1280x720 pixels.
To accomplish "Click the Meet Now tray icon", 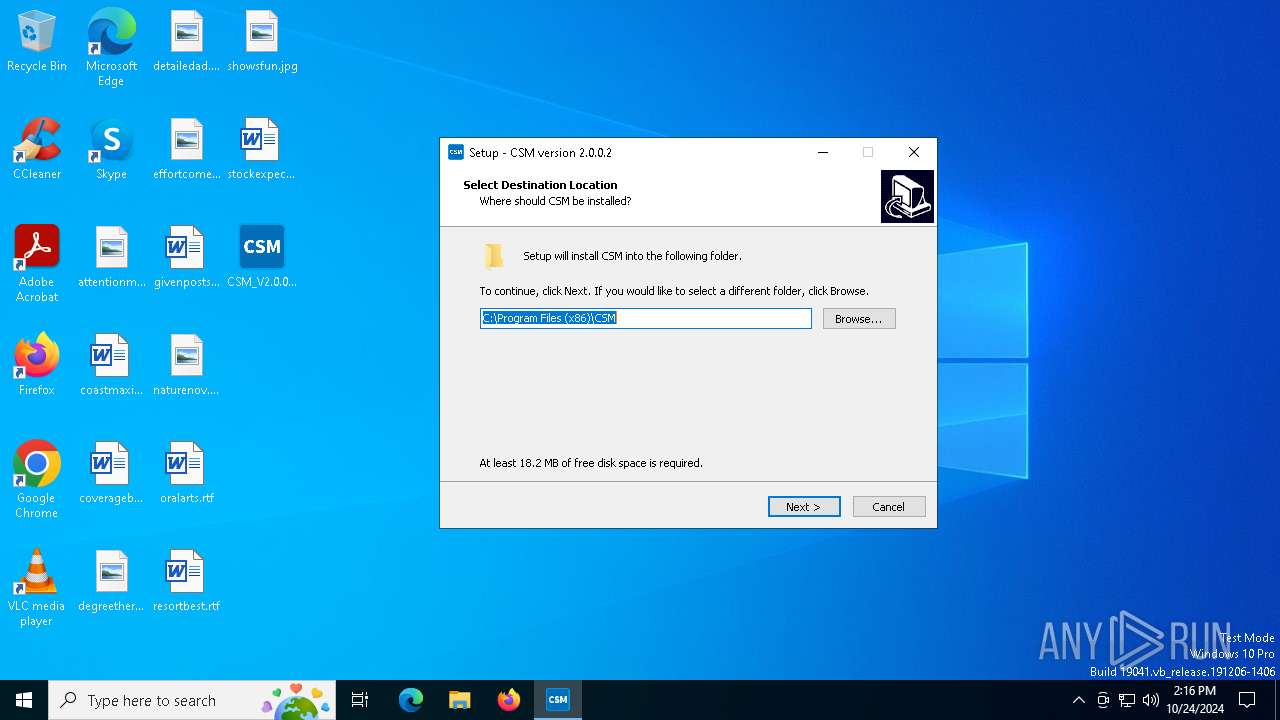I will [1103, 700].
